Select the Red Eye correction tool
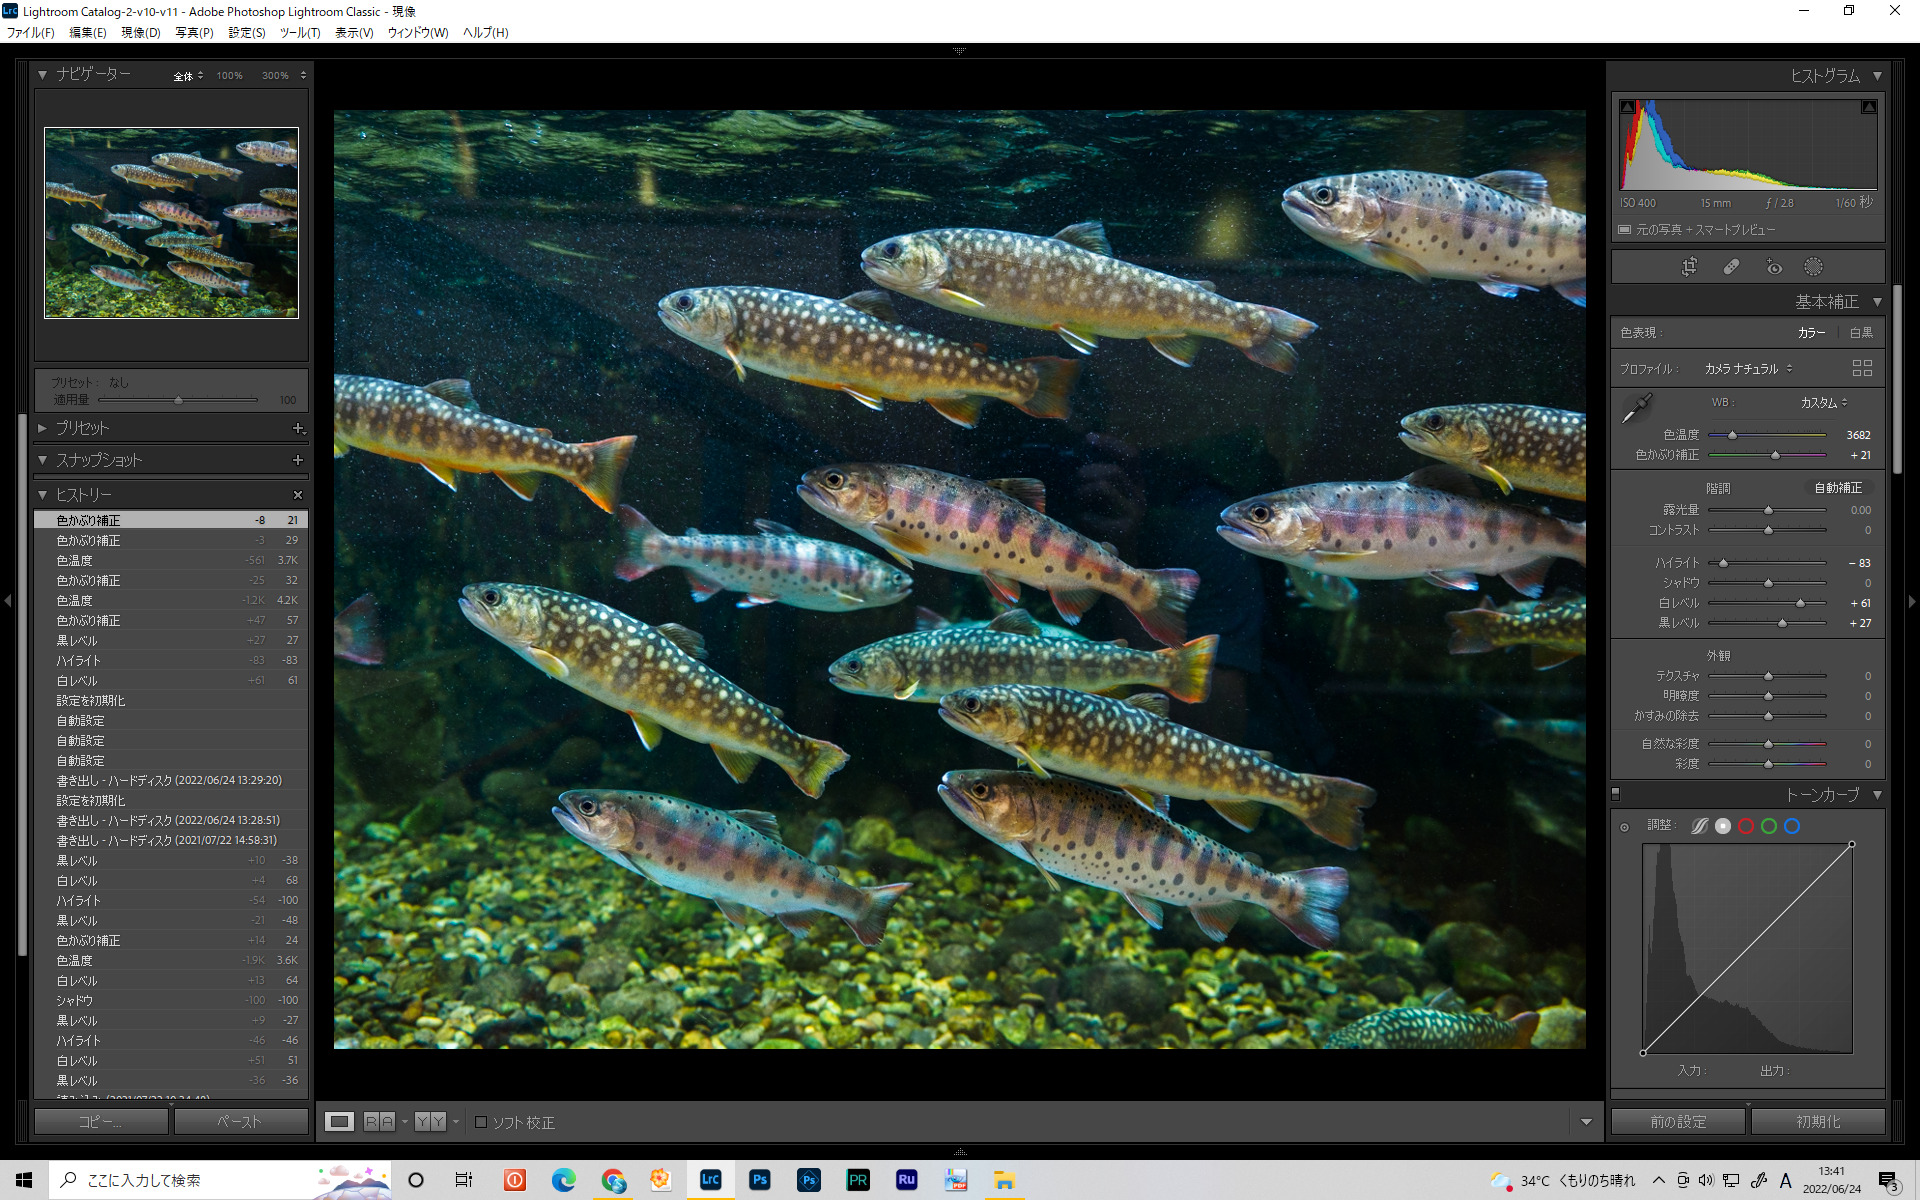 (x=1773, y=267)
